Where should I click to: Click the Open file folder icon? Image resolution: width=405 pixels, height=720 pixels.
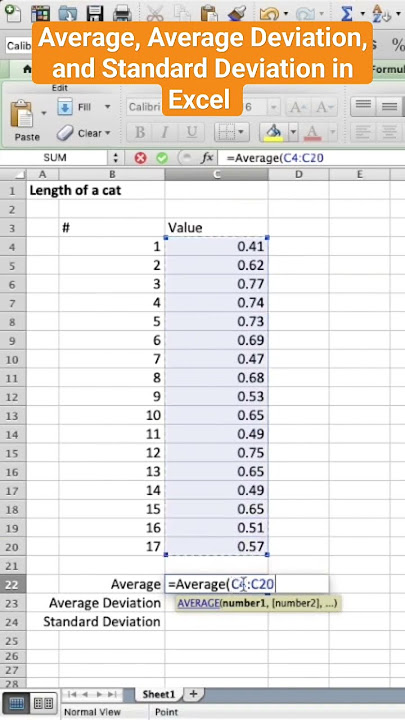[x=68, y=13]
